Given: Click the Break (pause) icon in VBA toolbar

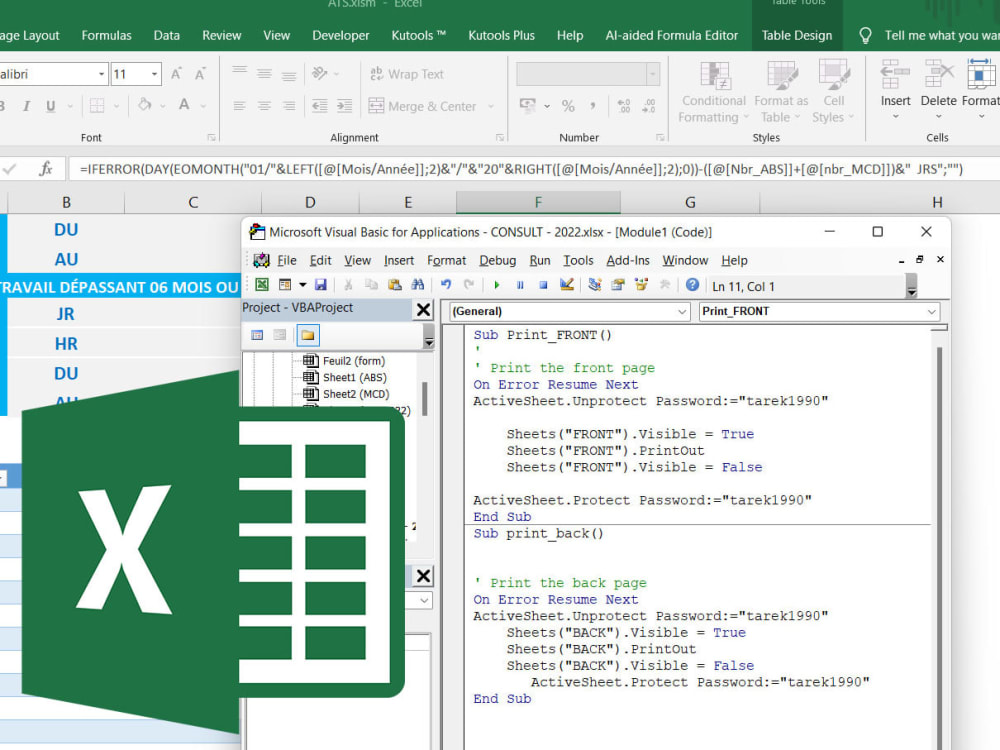Looking at the screenshot, I should (x=520, y=286).
